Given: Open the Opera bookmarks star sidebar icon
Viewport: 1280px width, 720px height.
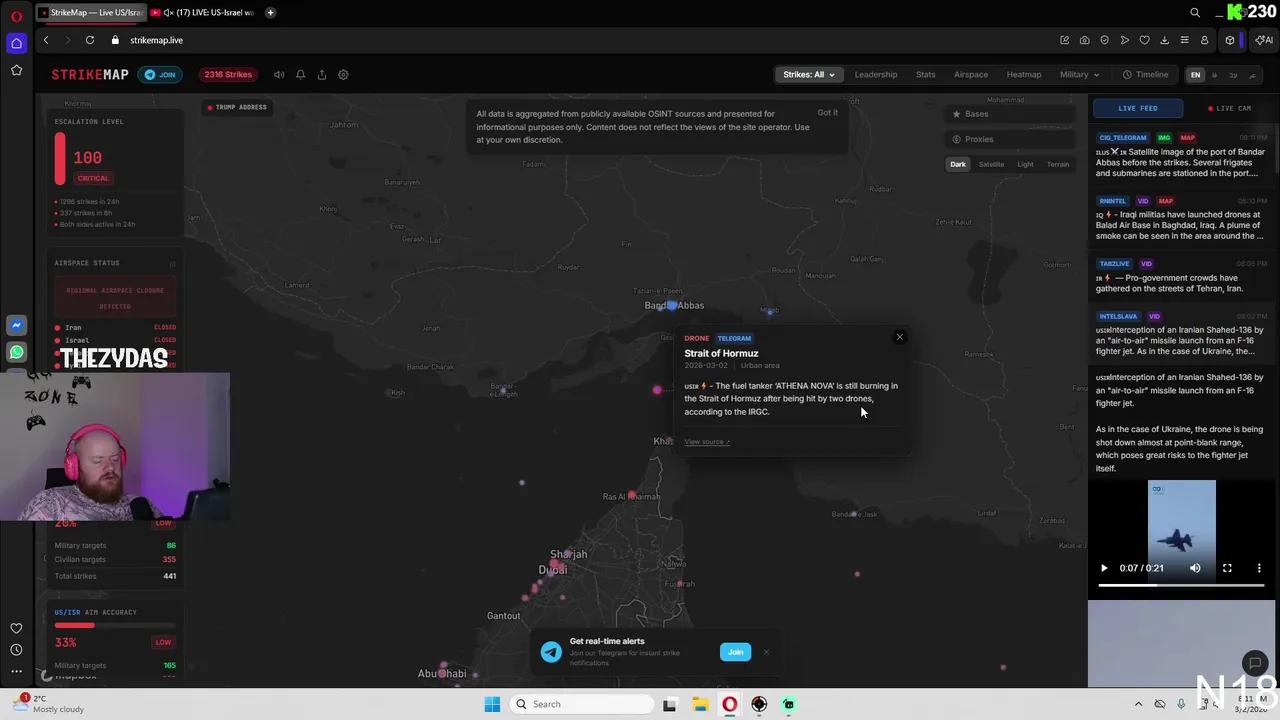Looking at the screenshot, I should tap(16, 70).
